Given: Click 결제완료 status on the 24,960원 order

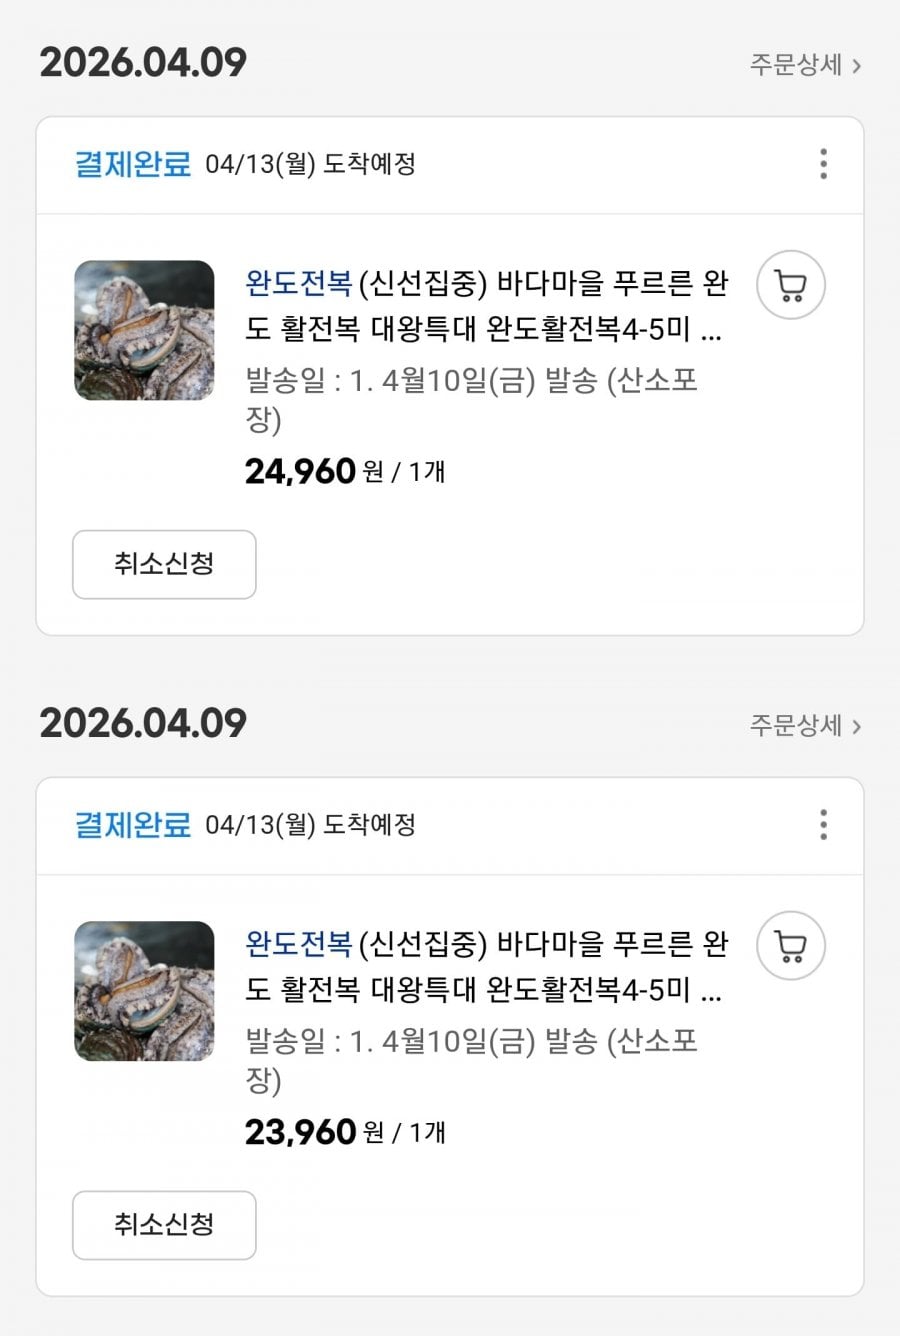Looking at the screenshot, I should (132, 164).
